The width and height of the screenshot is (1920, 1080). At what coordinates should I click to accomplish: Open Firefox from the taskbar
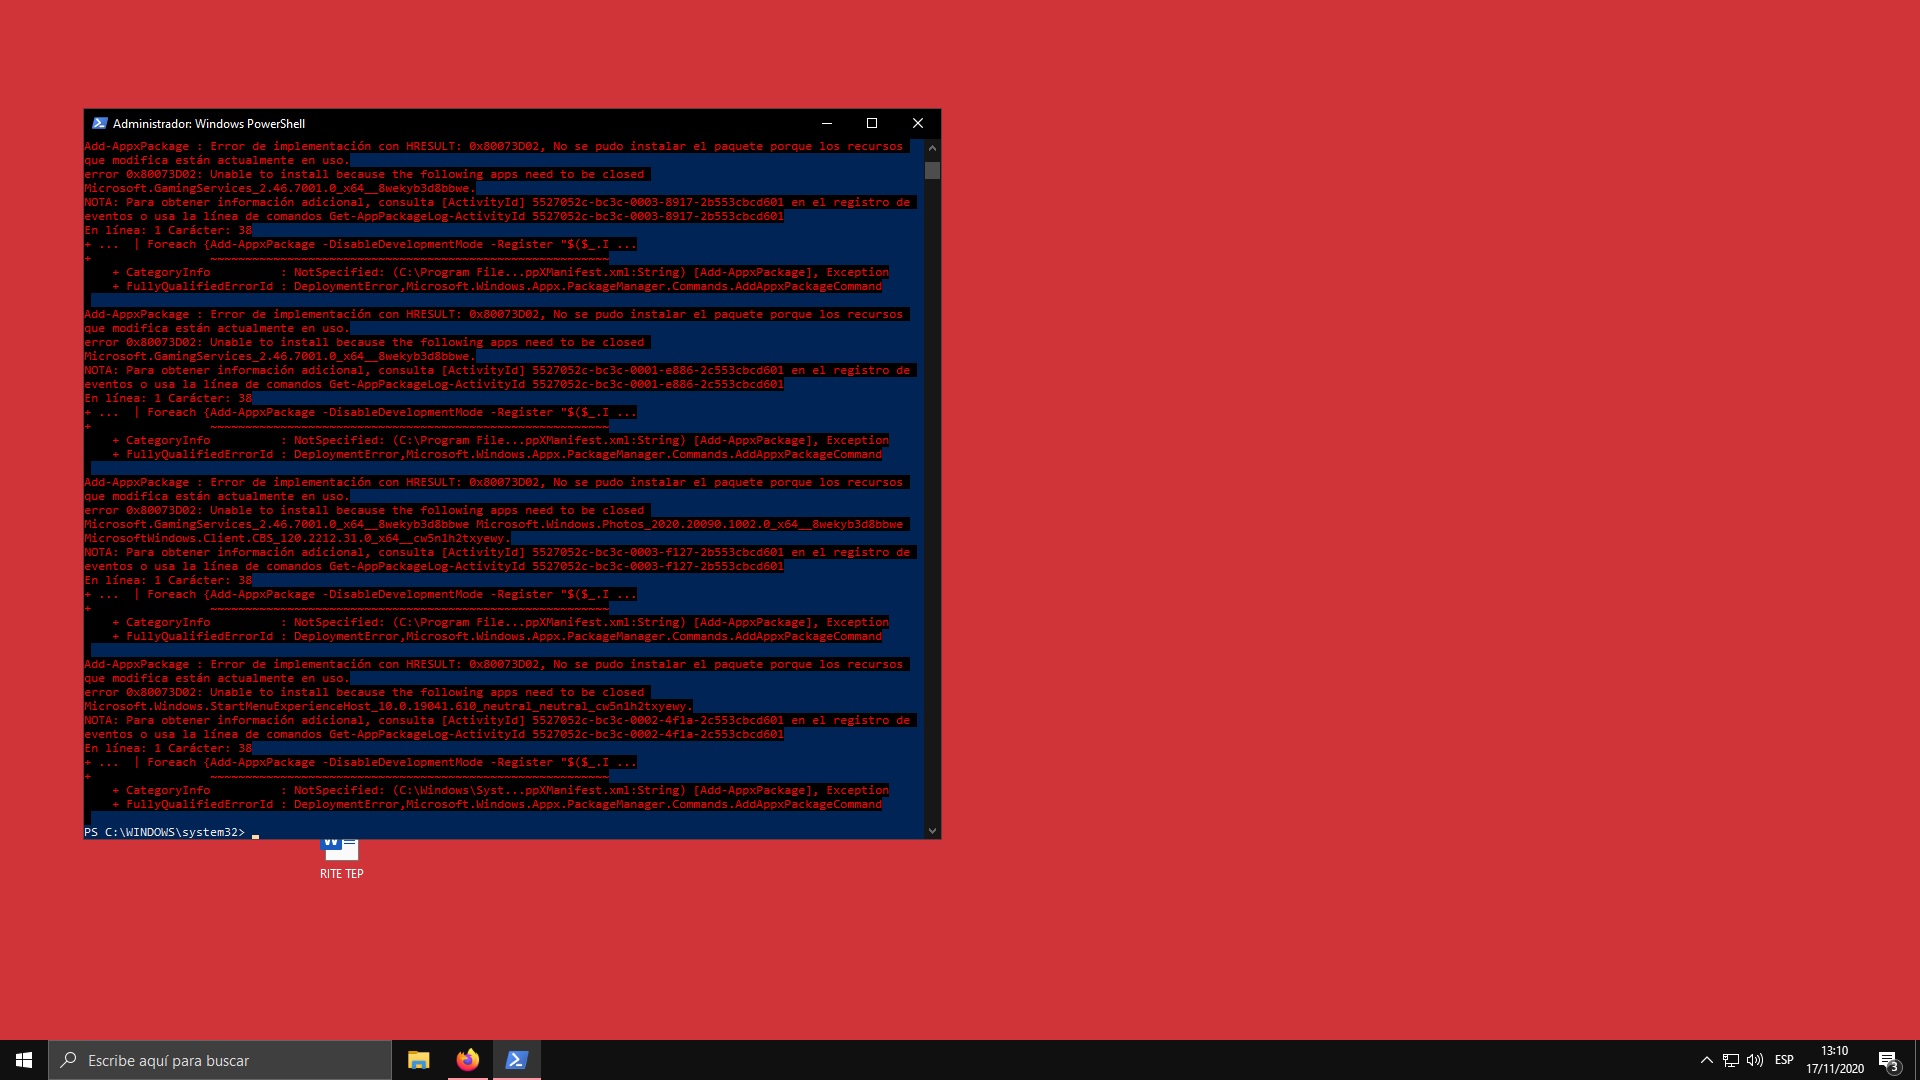(x=467, y=1060)
